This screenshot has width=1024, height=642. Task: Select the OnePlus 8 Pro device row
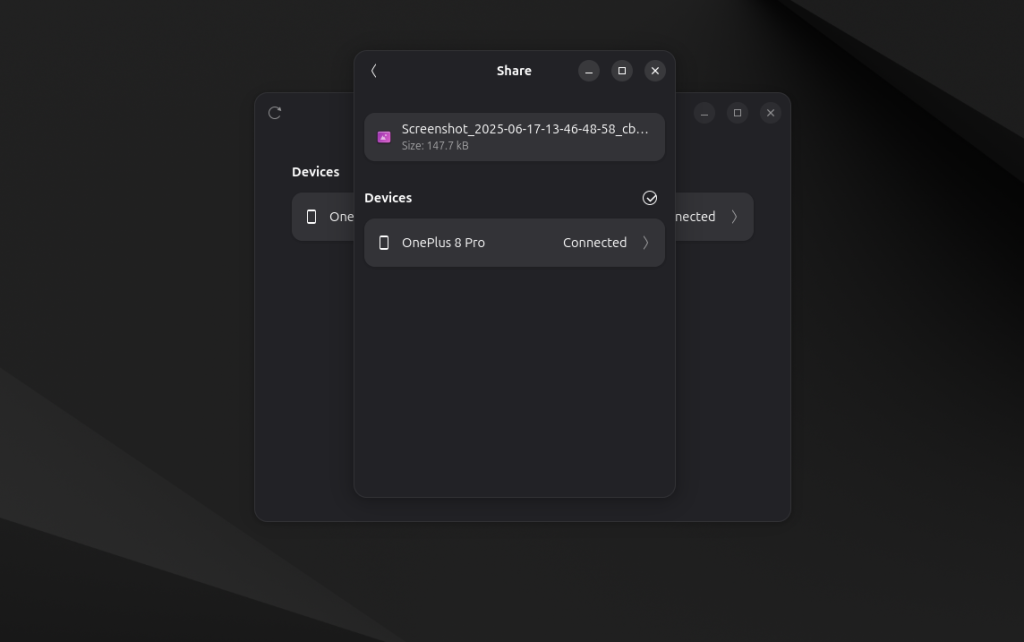click(x=515, y=242)
